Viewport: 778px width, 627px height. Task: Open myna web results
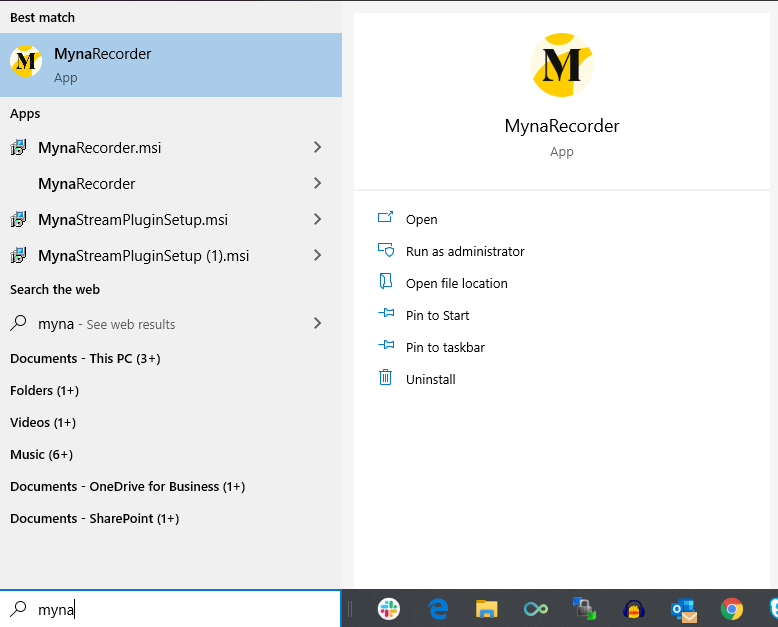coord(171,324)
